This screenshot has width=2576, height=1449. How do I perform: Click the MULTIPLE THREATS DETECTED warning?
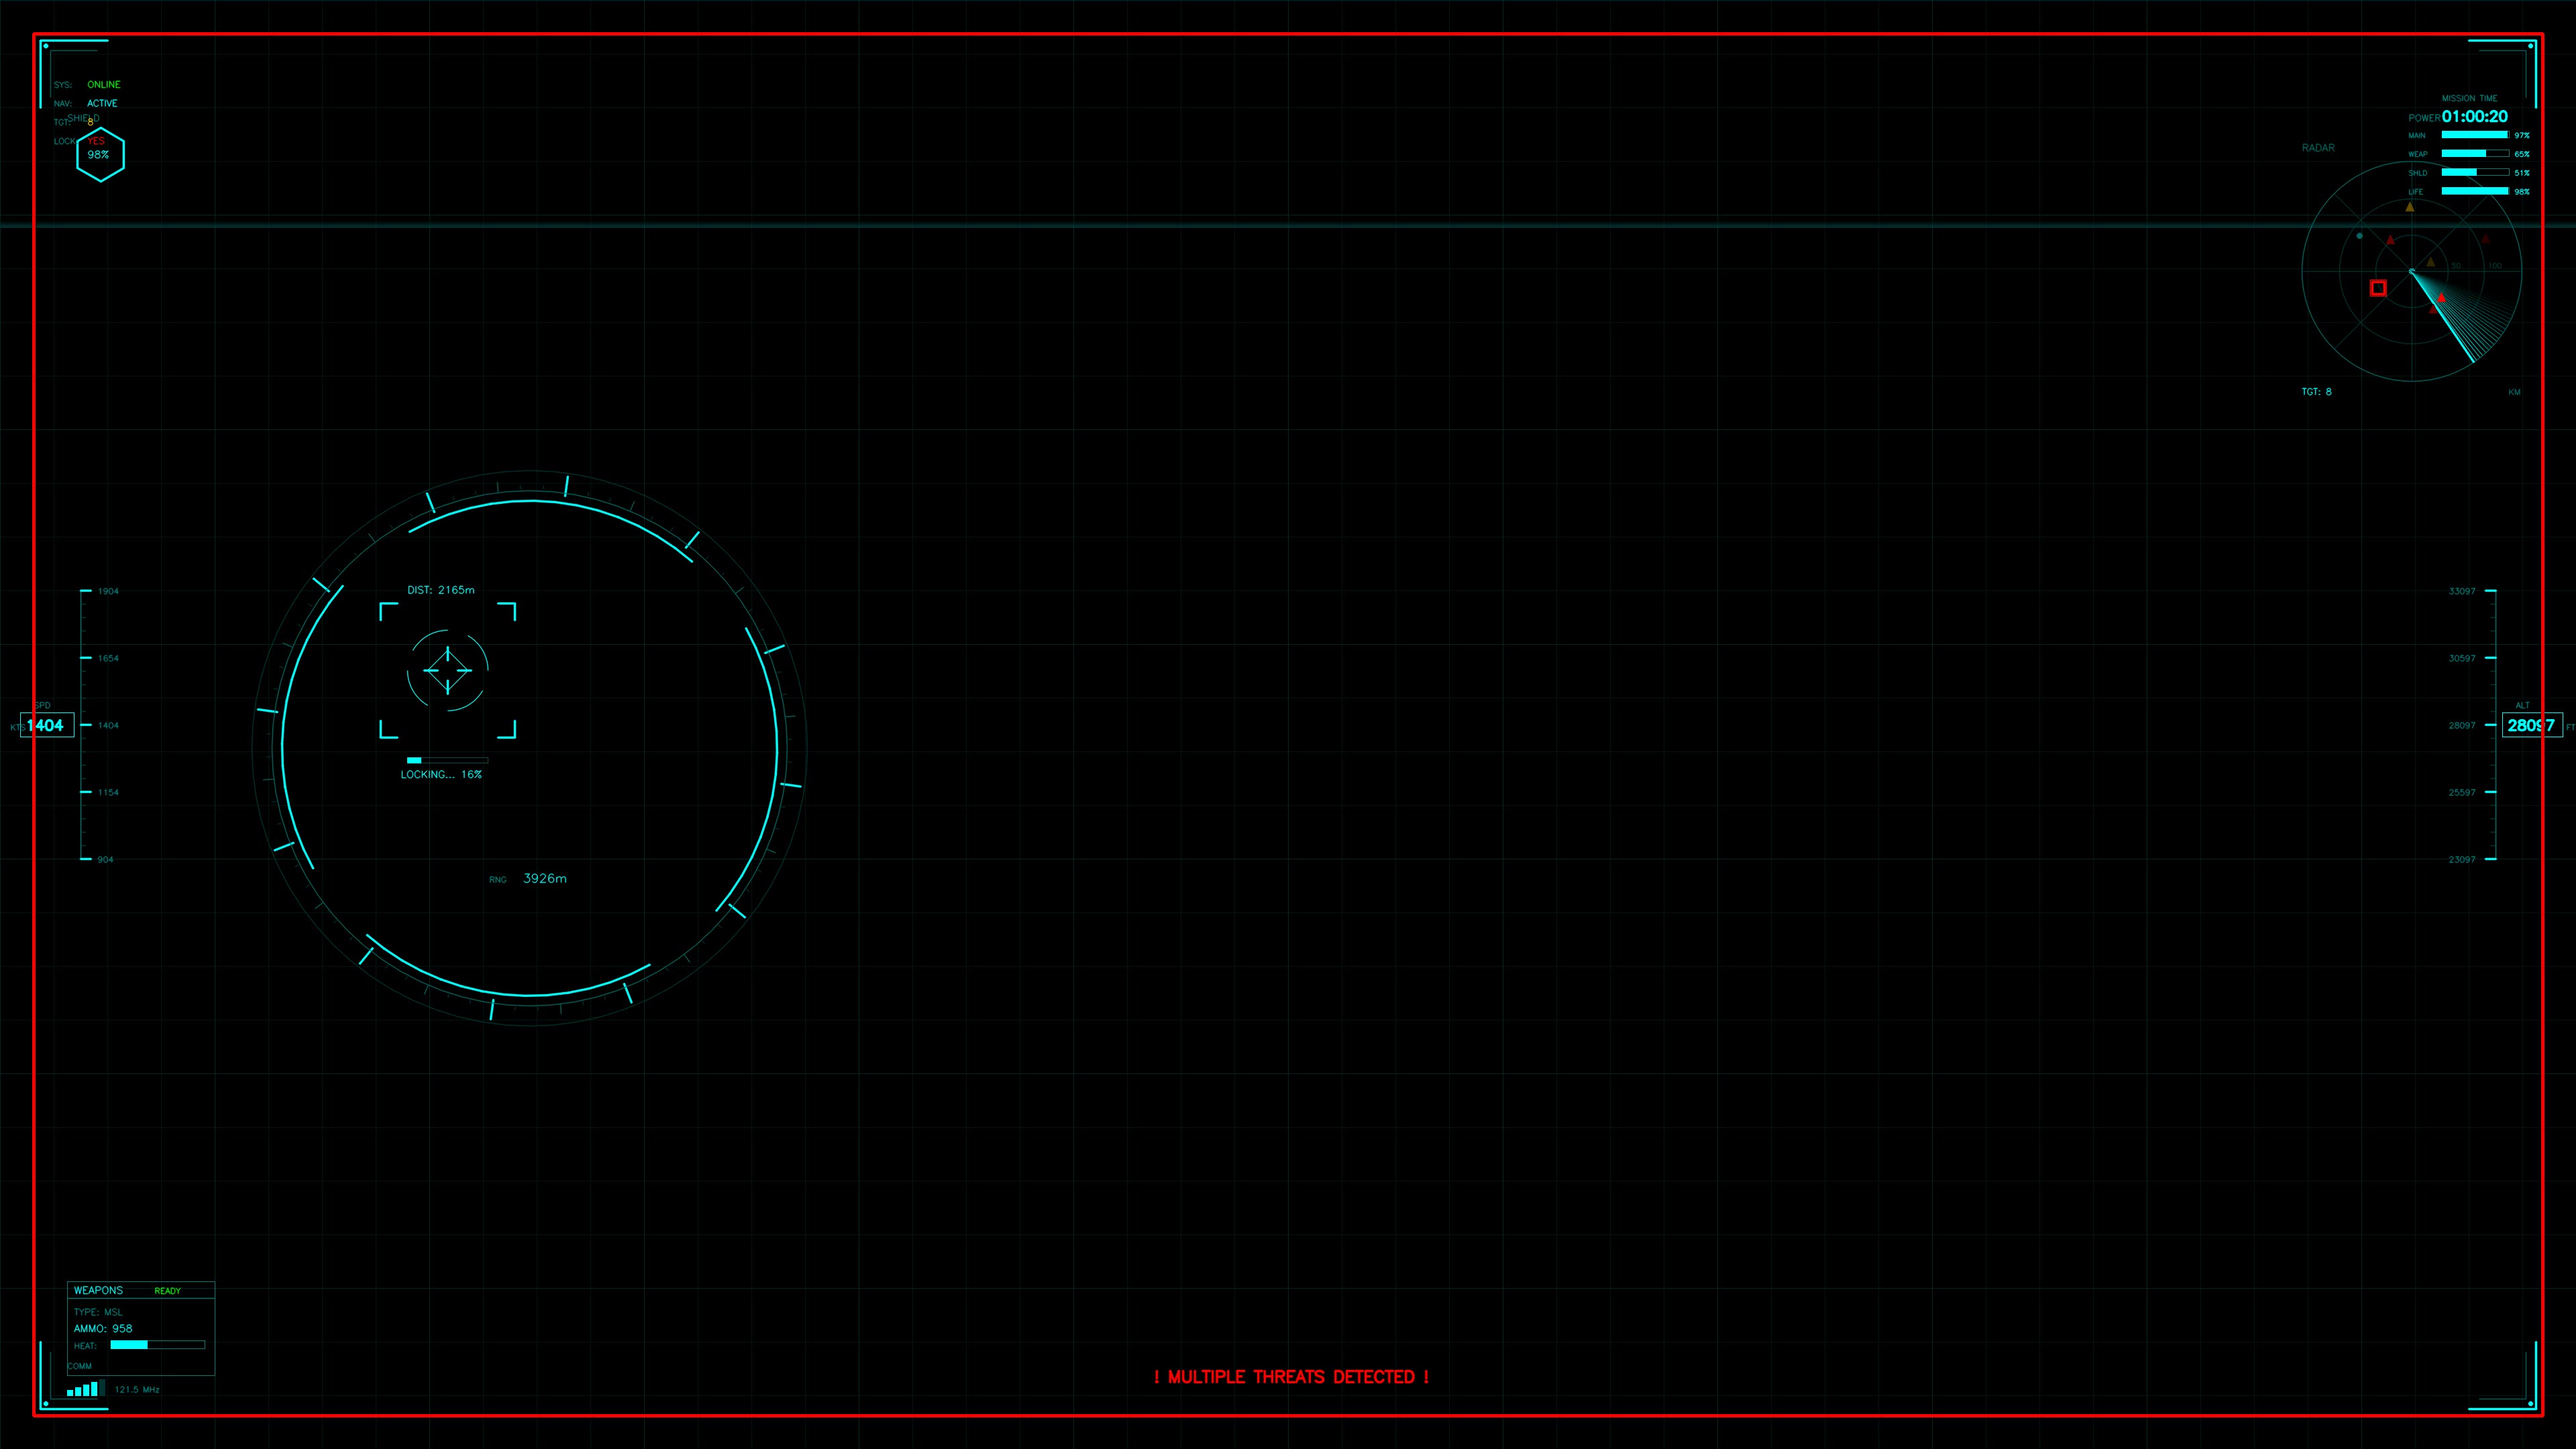point(1290,1376)
